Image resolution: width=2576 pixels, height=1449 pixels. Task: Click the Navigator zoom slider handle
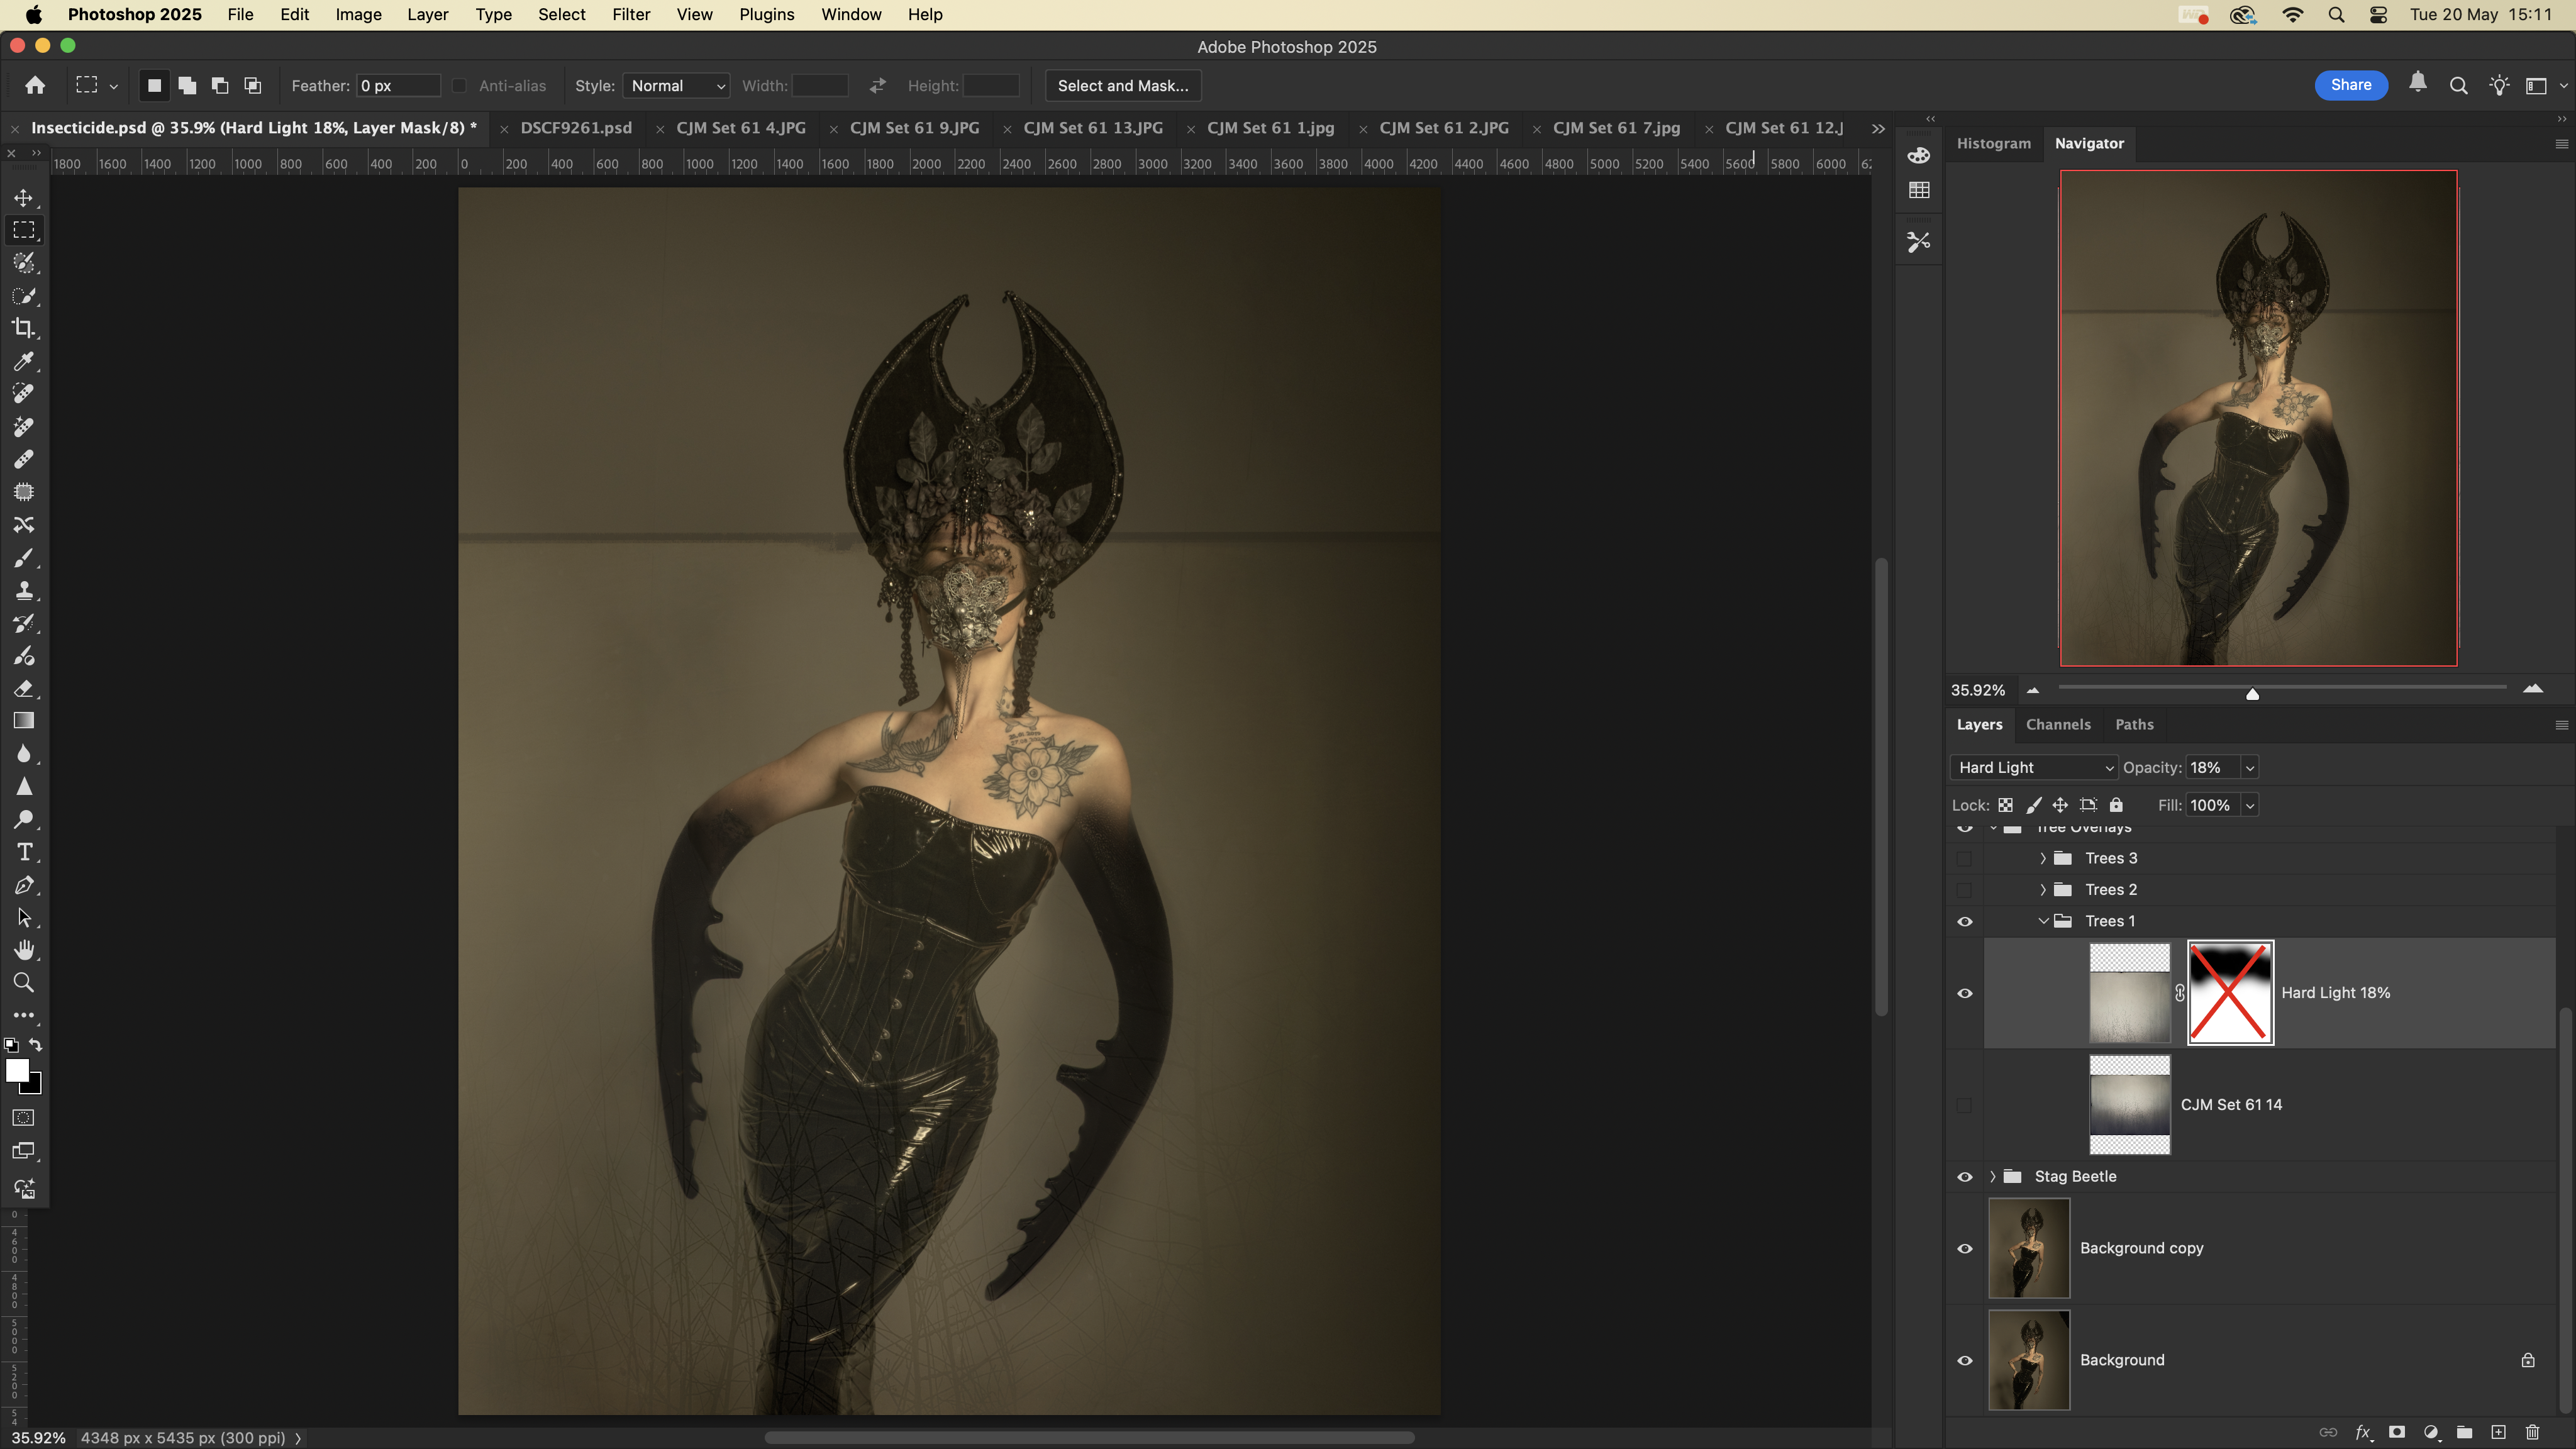point(2252,693)
